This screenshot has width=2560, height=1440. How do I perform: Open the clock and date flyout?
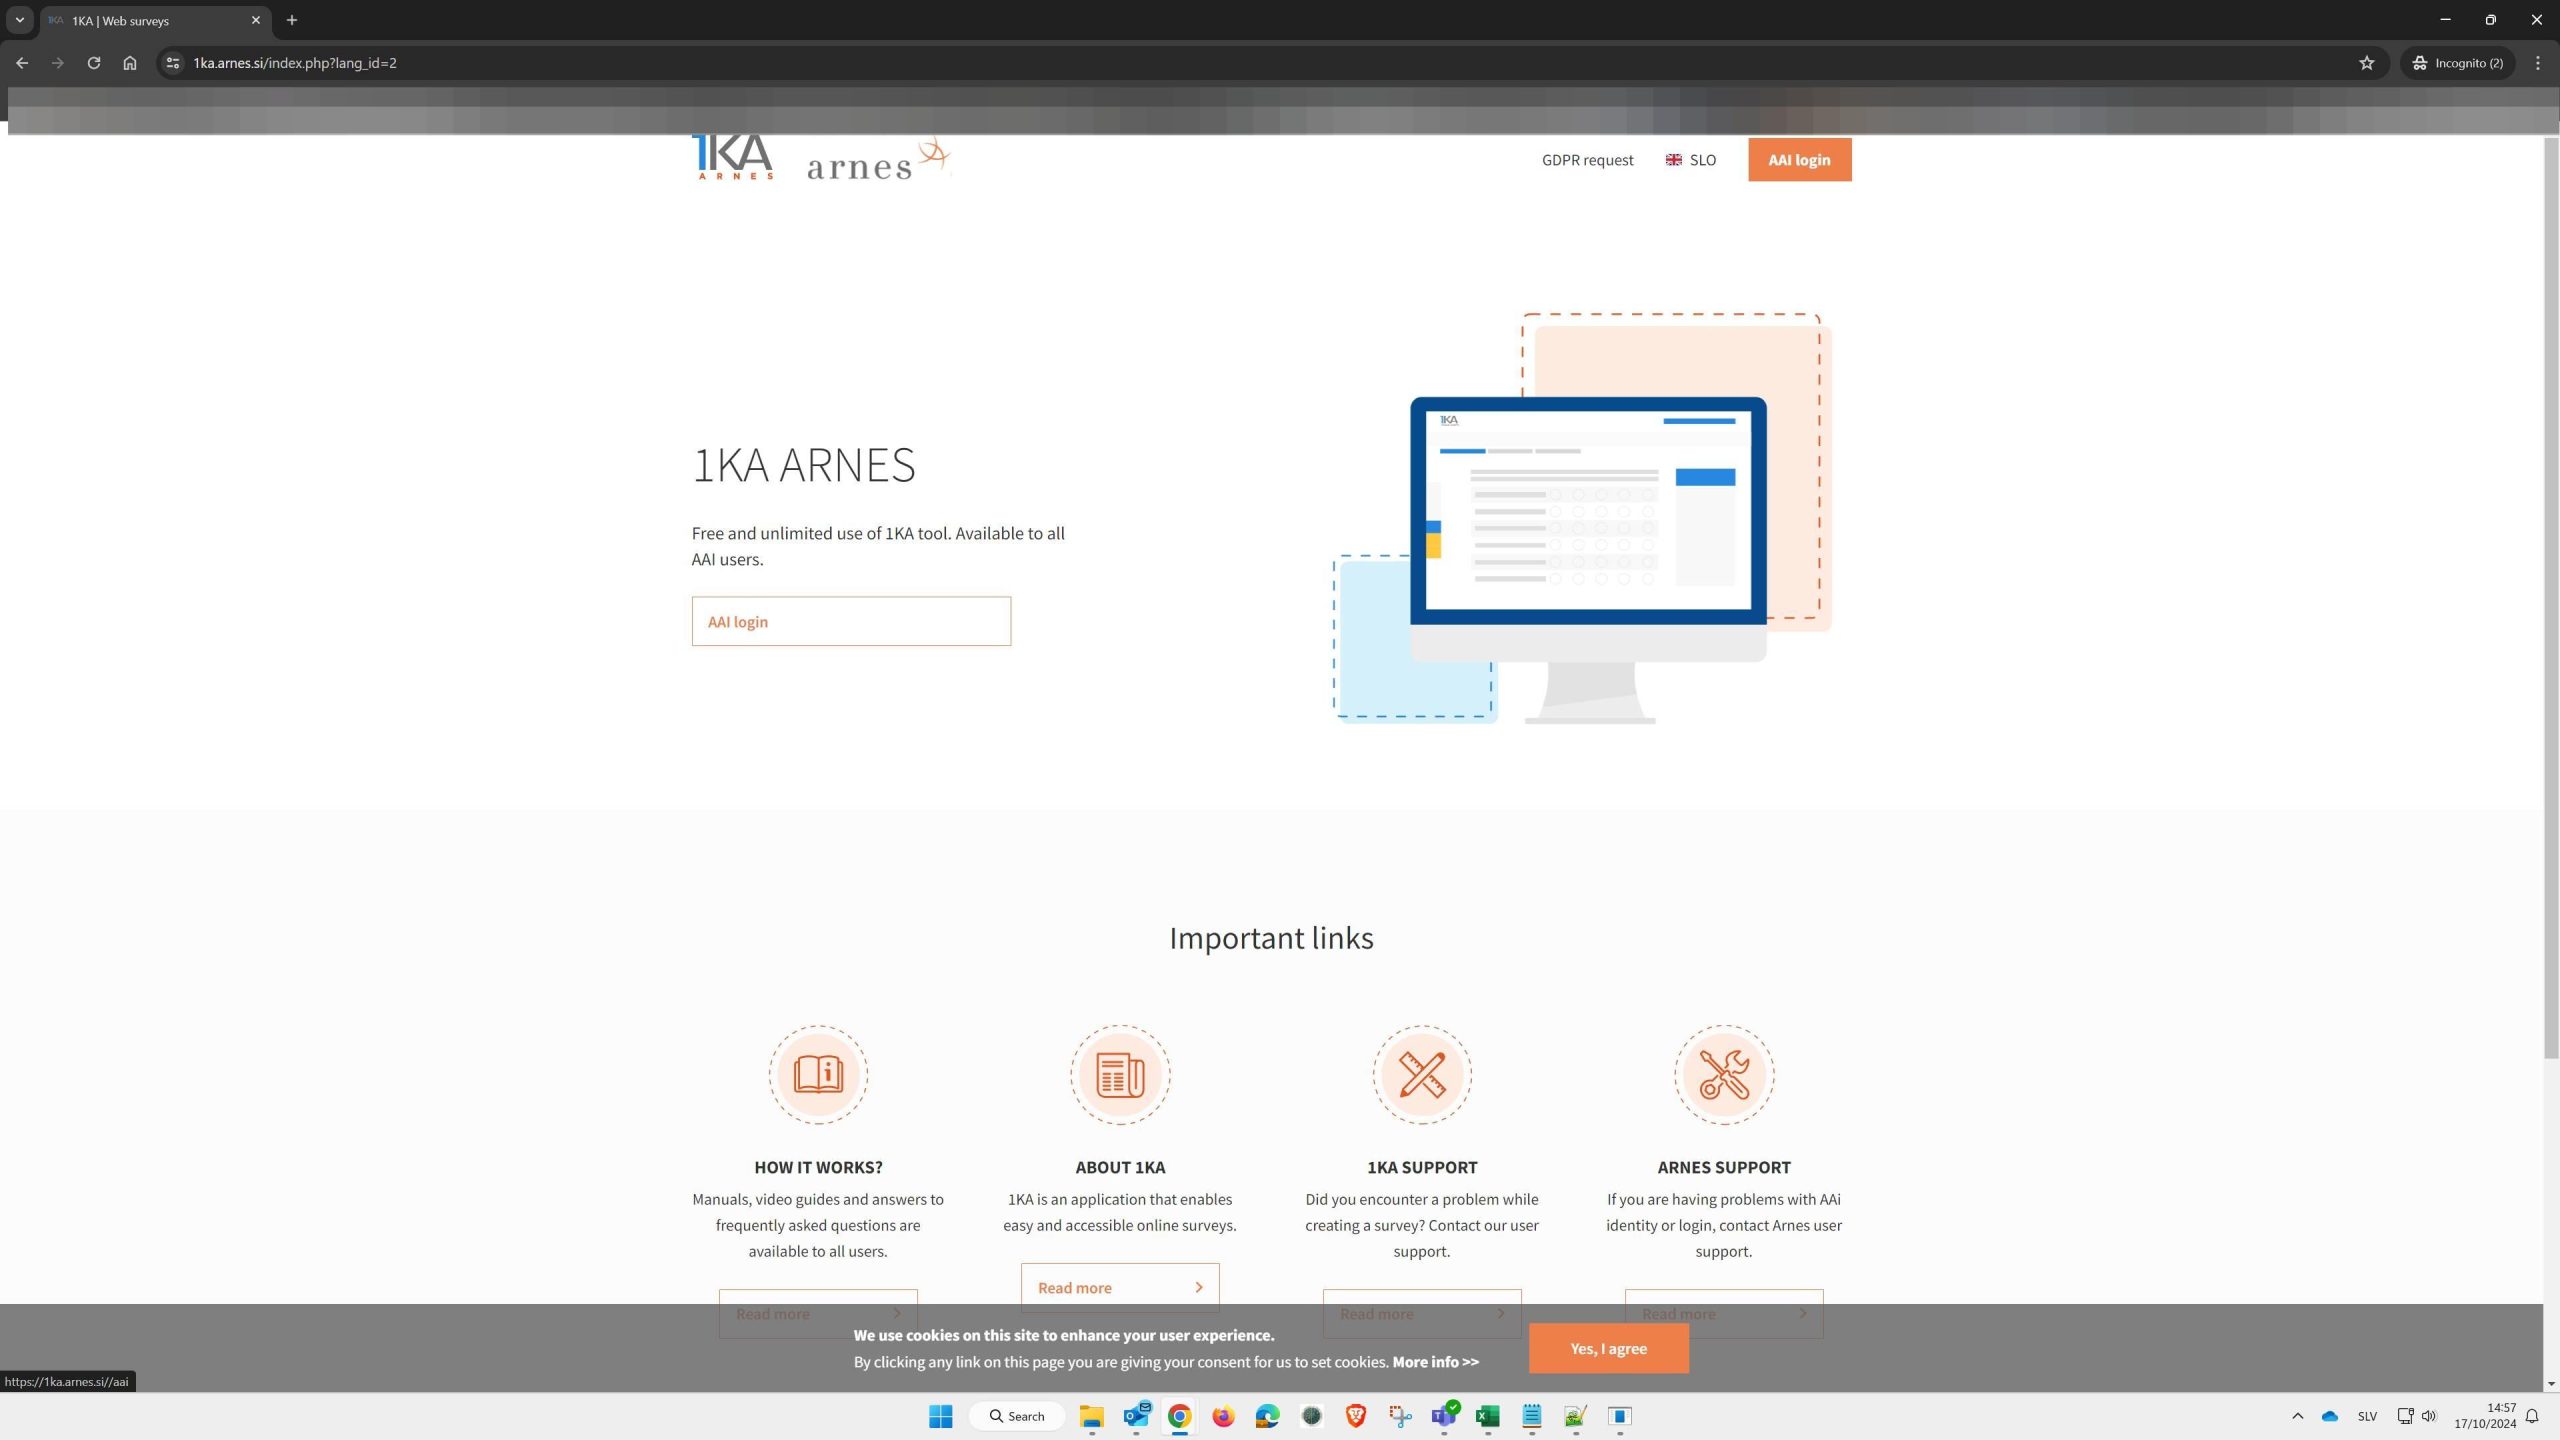pyautogui.click(x=2484, y=1416)
